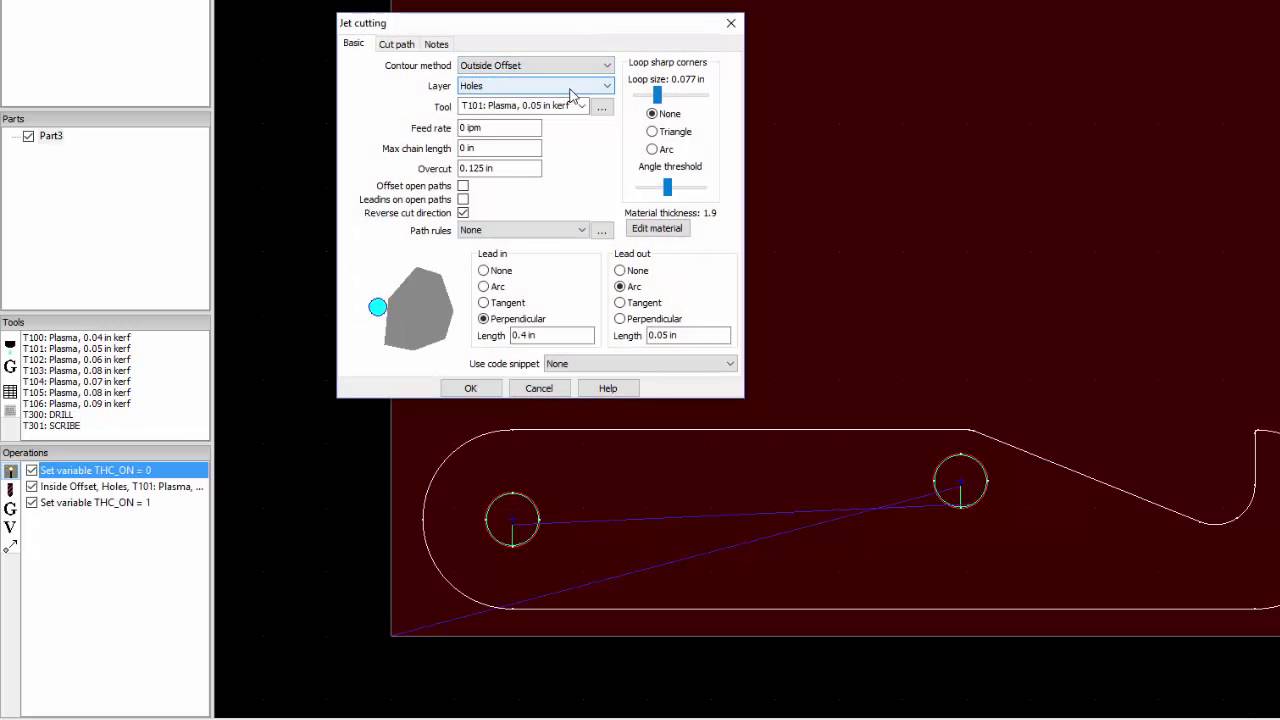
Task: Click the Help button
Action: click(x=608, y=389)
